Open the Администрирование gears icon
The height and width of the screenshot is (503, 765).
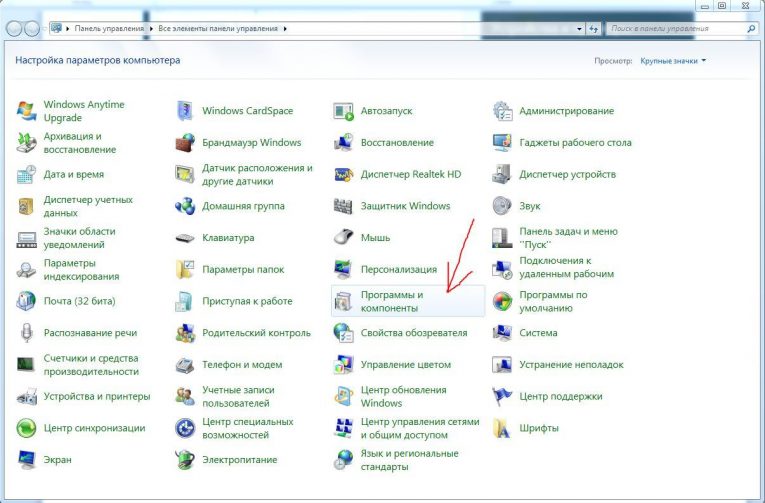[x=502, y=111]
